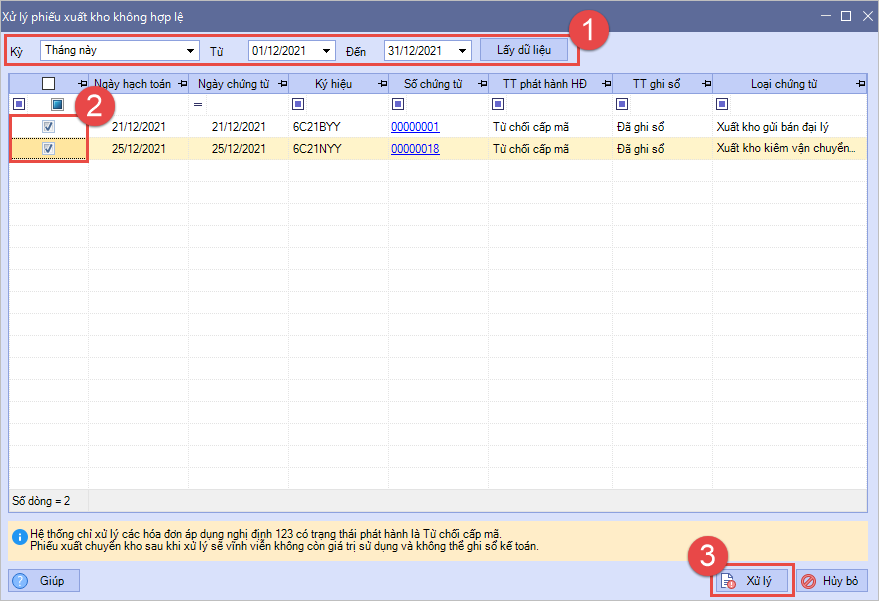
Task: Click the equals filter operator under Ngày chứng từ
Action: (198, 104)
